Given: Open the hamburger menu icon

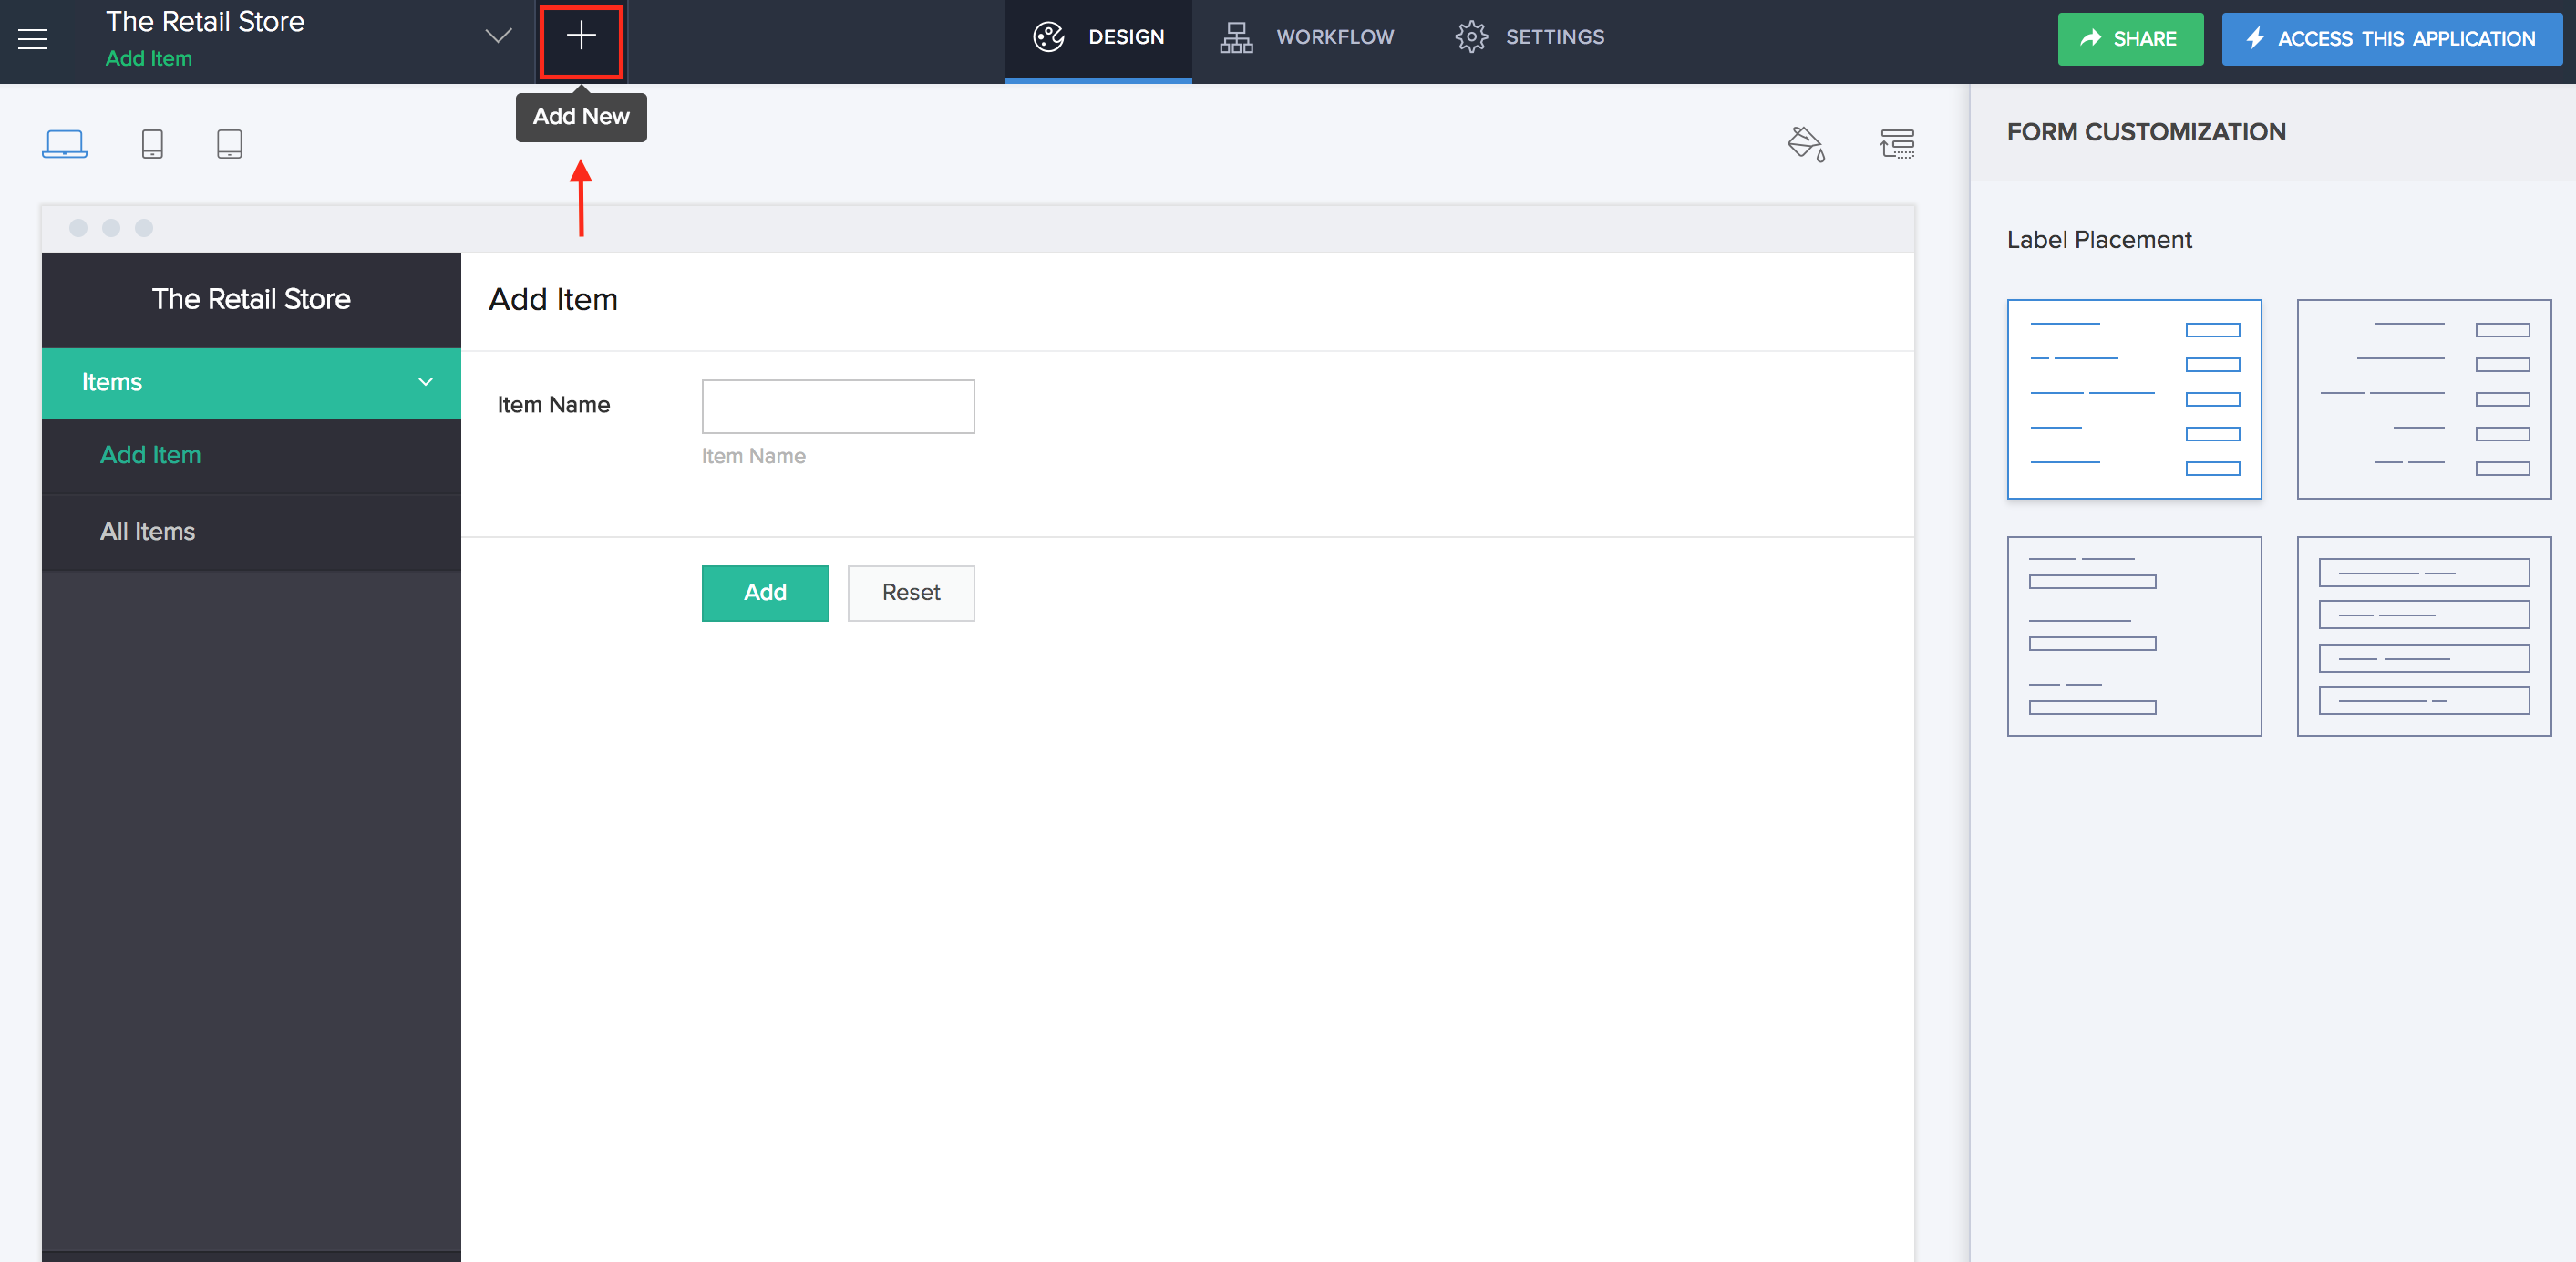Looking at the screenshot, I should tap(33, 39).
